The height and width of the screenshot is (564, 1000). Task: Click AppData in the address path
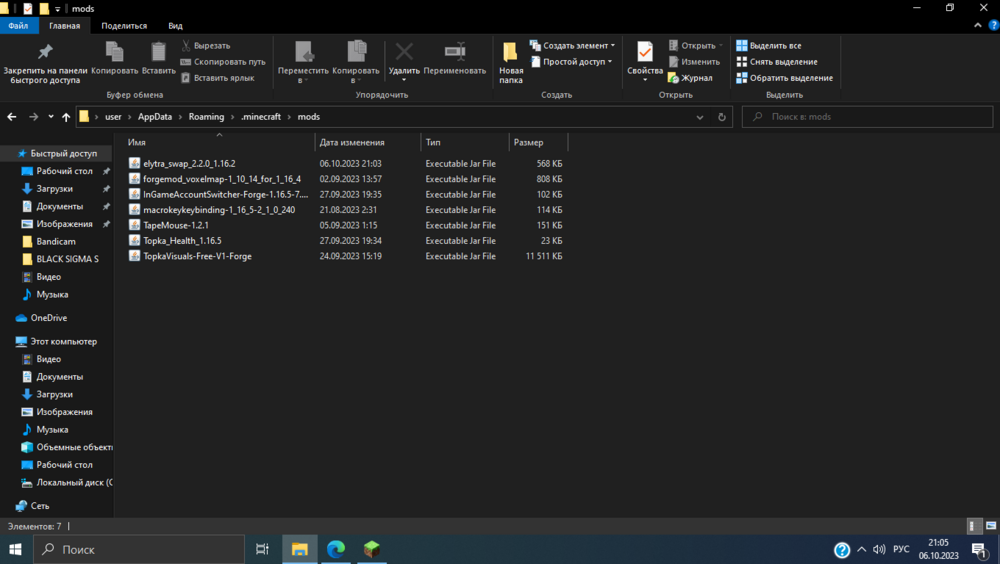[x=155, y=117]
